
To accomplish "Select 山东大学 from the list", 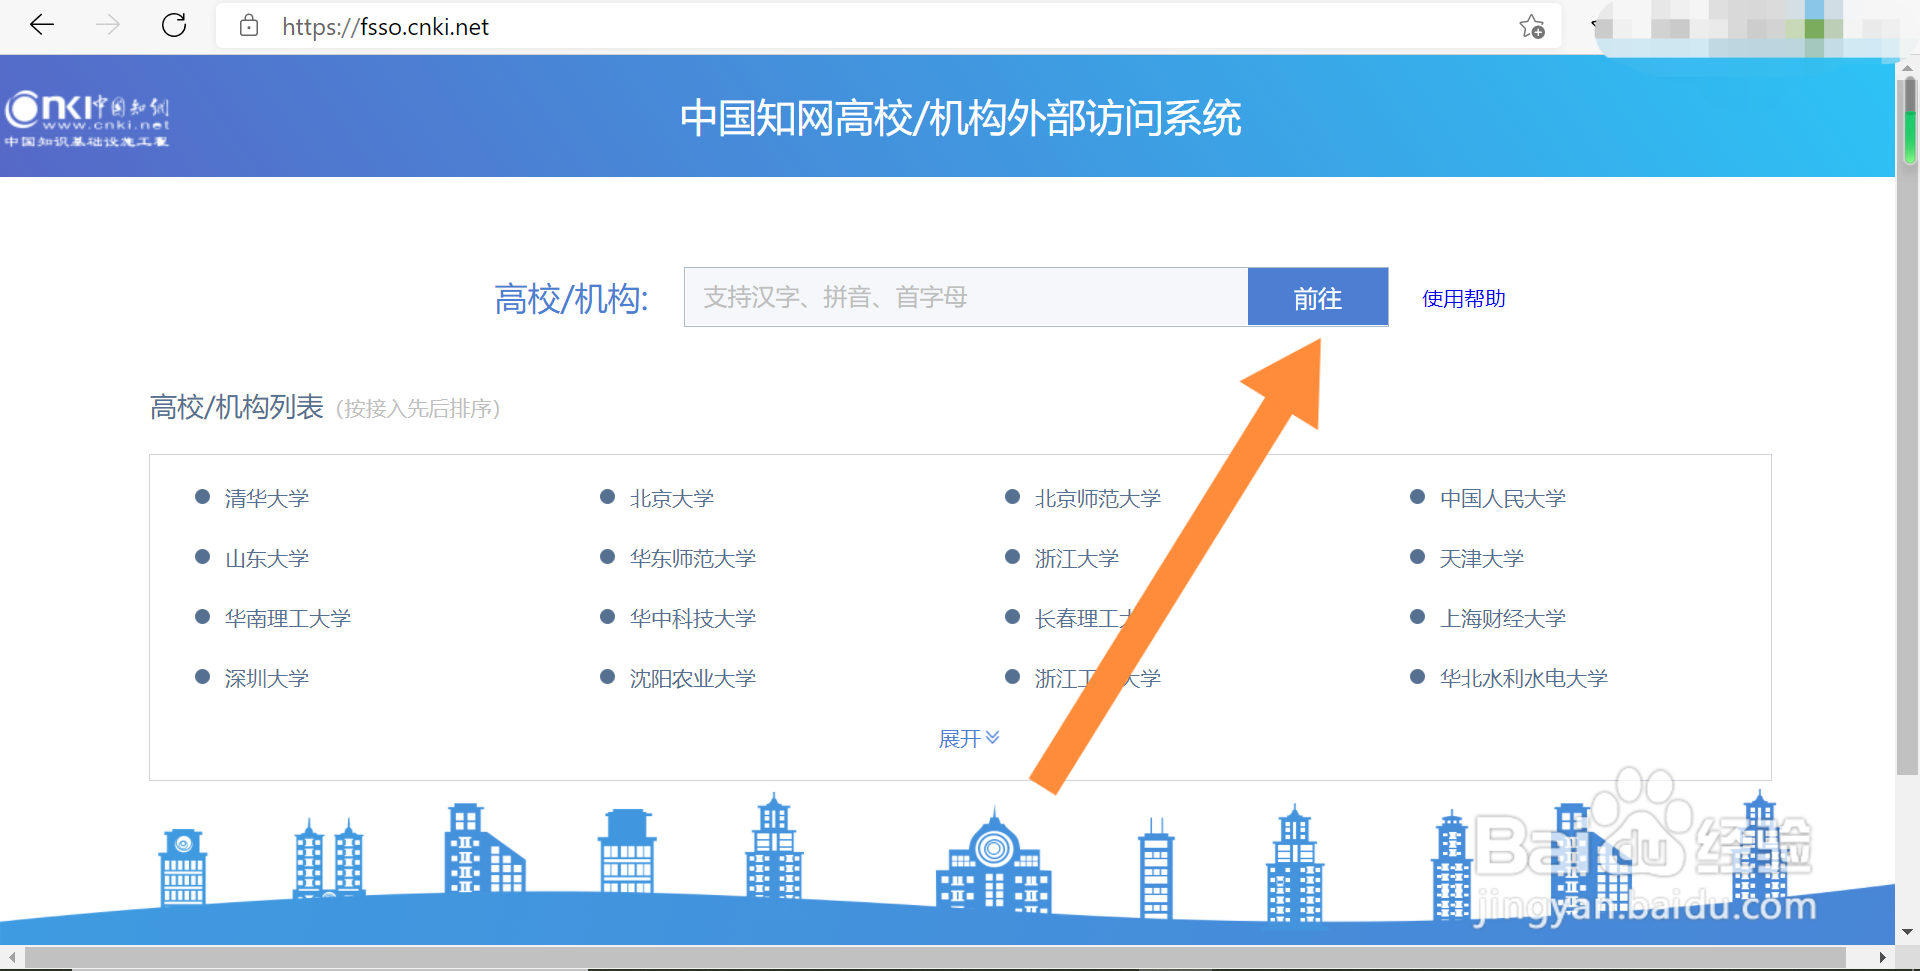I will coord(266,558).
